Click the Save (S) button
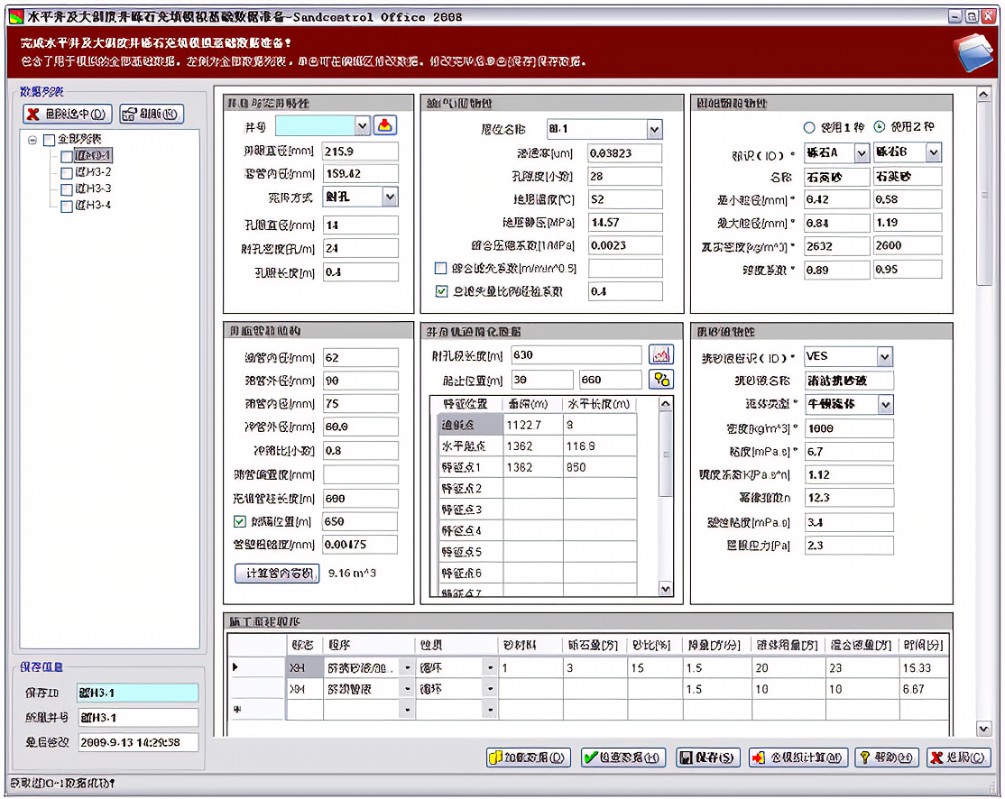1005x799 pixels. (708, 757)
